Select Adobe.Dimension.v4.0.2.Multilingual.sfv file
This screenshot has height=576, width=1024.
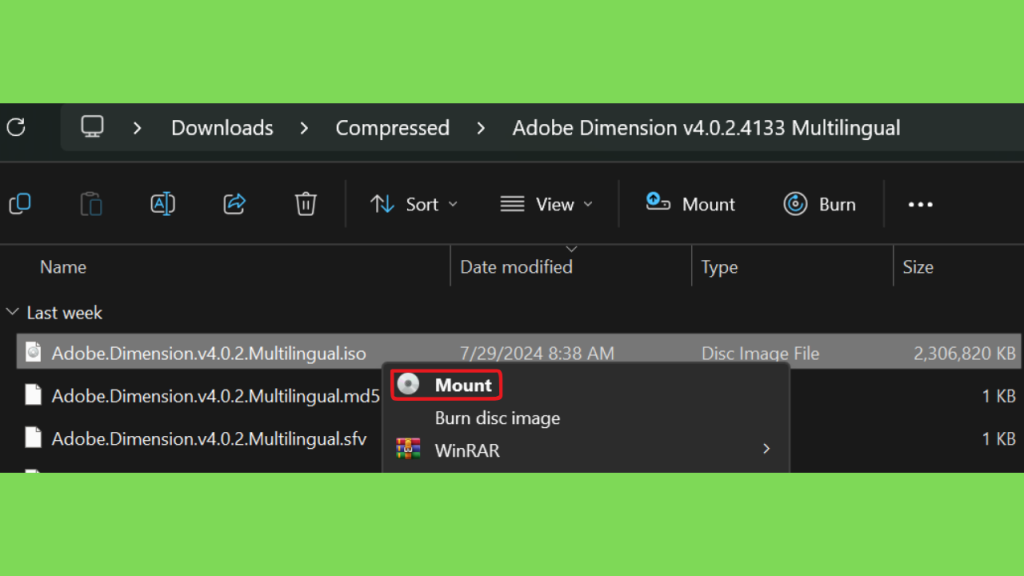[209, 439]
